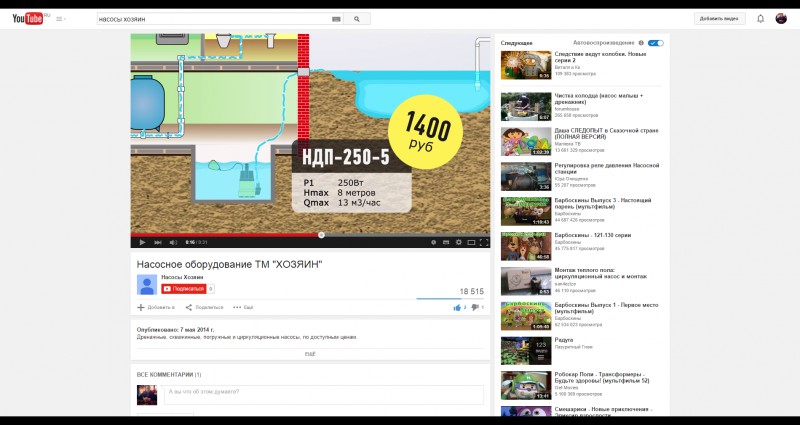Screen dimensions: 800x425
Task: Seek using the red video progress bar handle
Action: tap(321, 235)
